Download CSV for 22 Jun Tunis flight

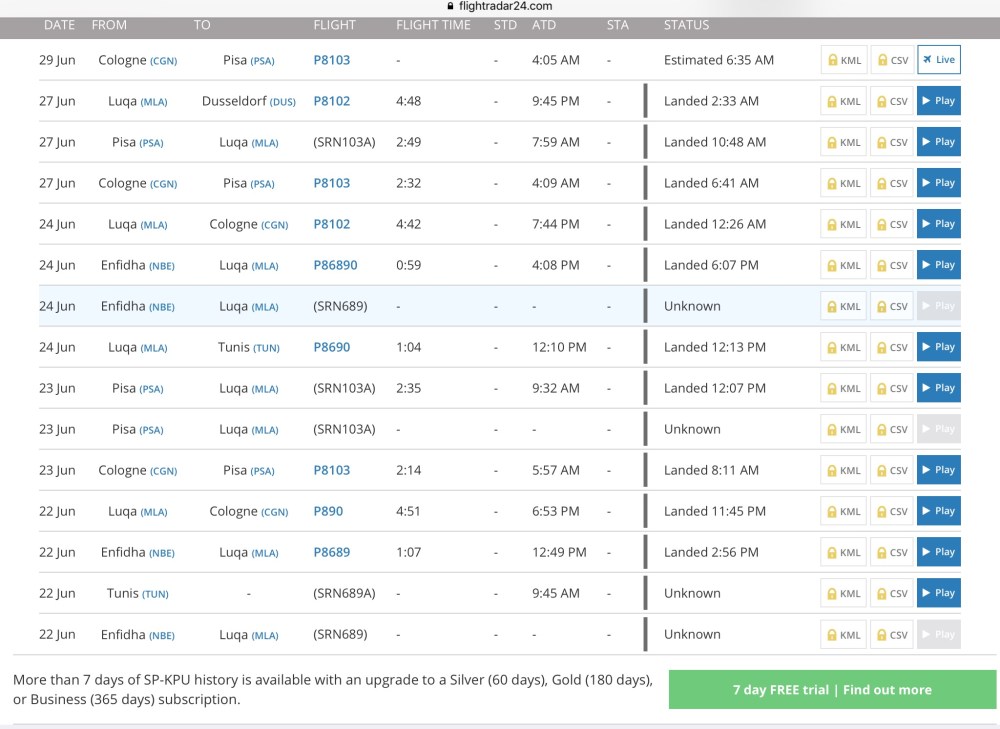[892, 593]
